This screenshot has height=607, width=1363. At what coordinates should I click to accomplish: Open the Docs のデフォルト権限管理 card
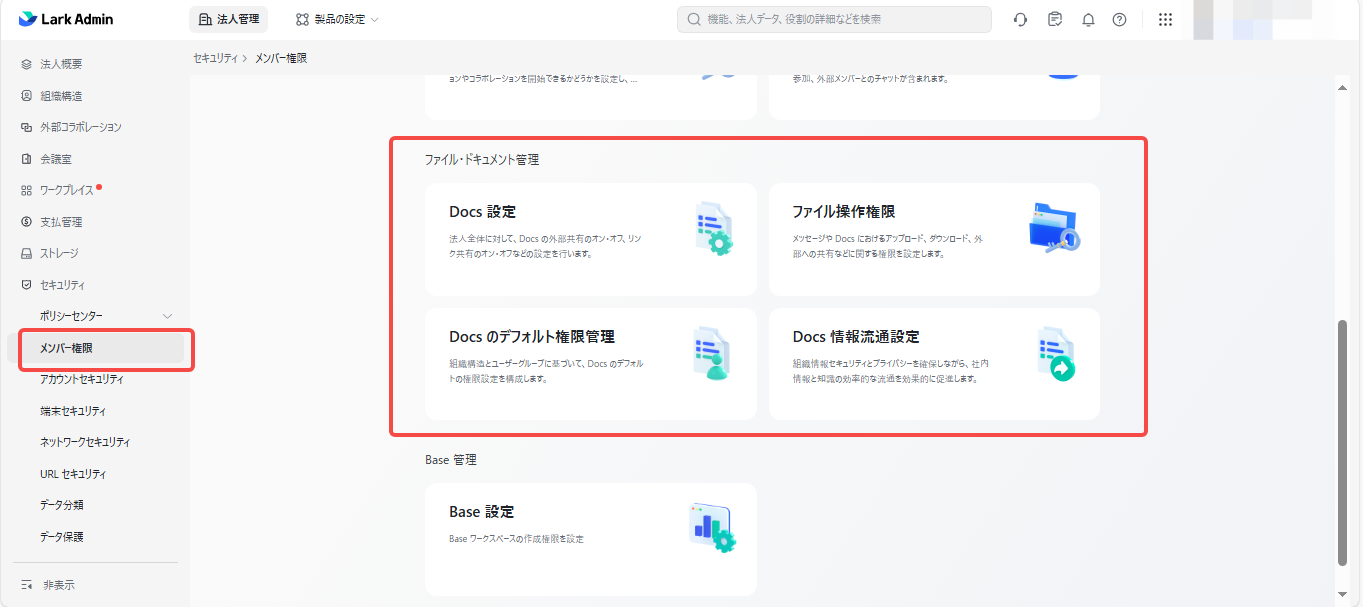pyautogui.click(x=591, y=364)
